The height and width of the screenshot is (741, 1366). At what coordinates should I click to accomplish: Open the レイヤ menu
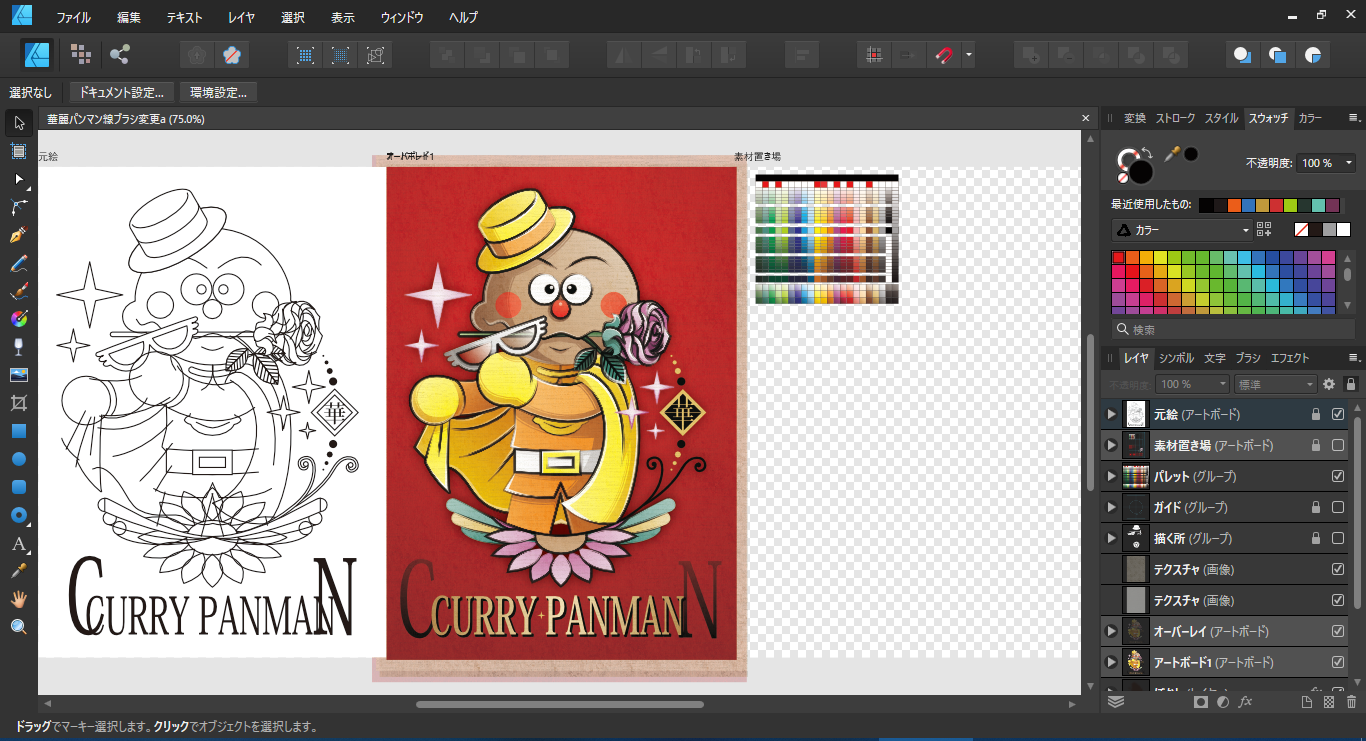[x=241, y=17]
